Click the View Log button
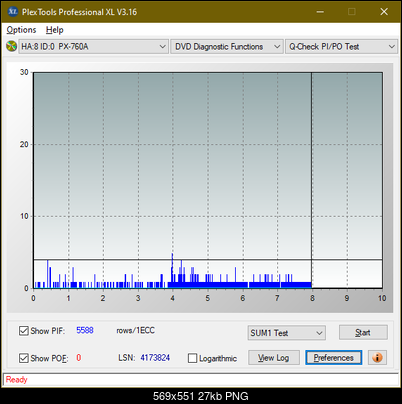This screenshot has width=402, height=404. pos(274,358)
